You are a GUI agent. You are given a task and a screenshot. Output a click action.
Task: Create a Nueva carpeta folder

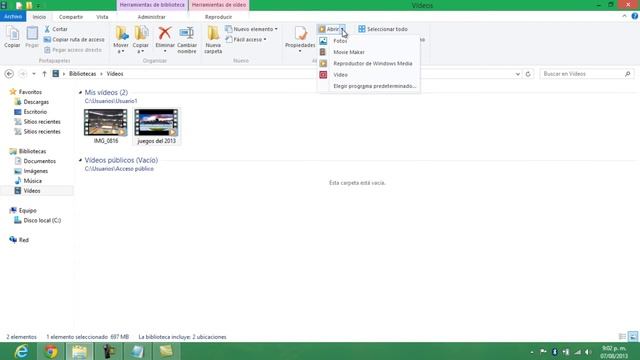(213, 40)
